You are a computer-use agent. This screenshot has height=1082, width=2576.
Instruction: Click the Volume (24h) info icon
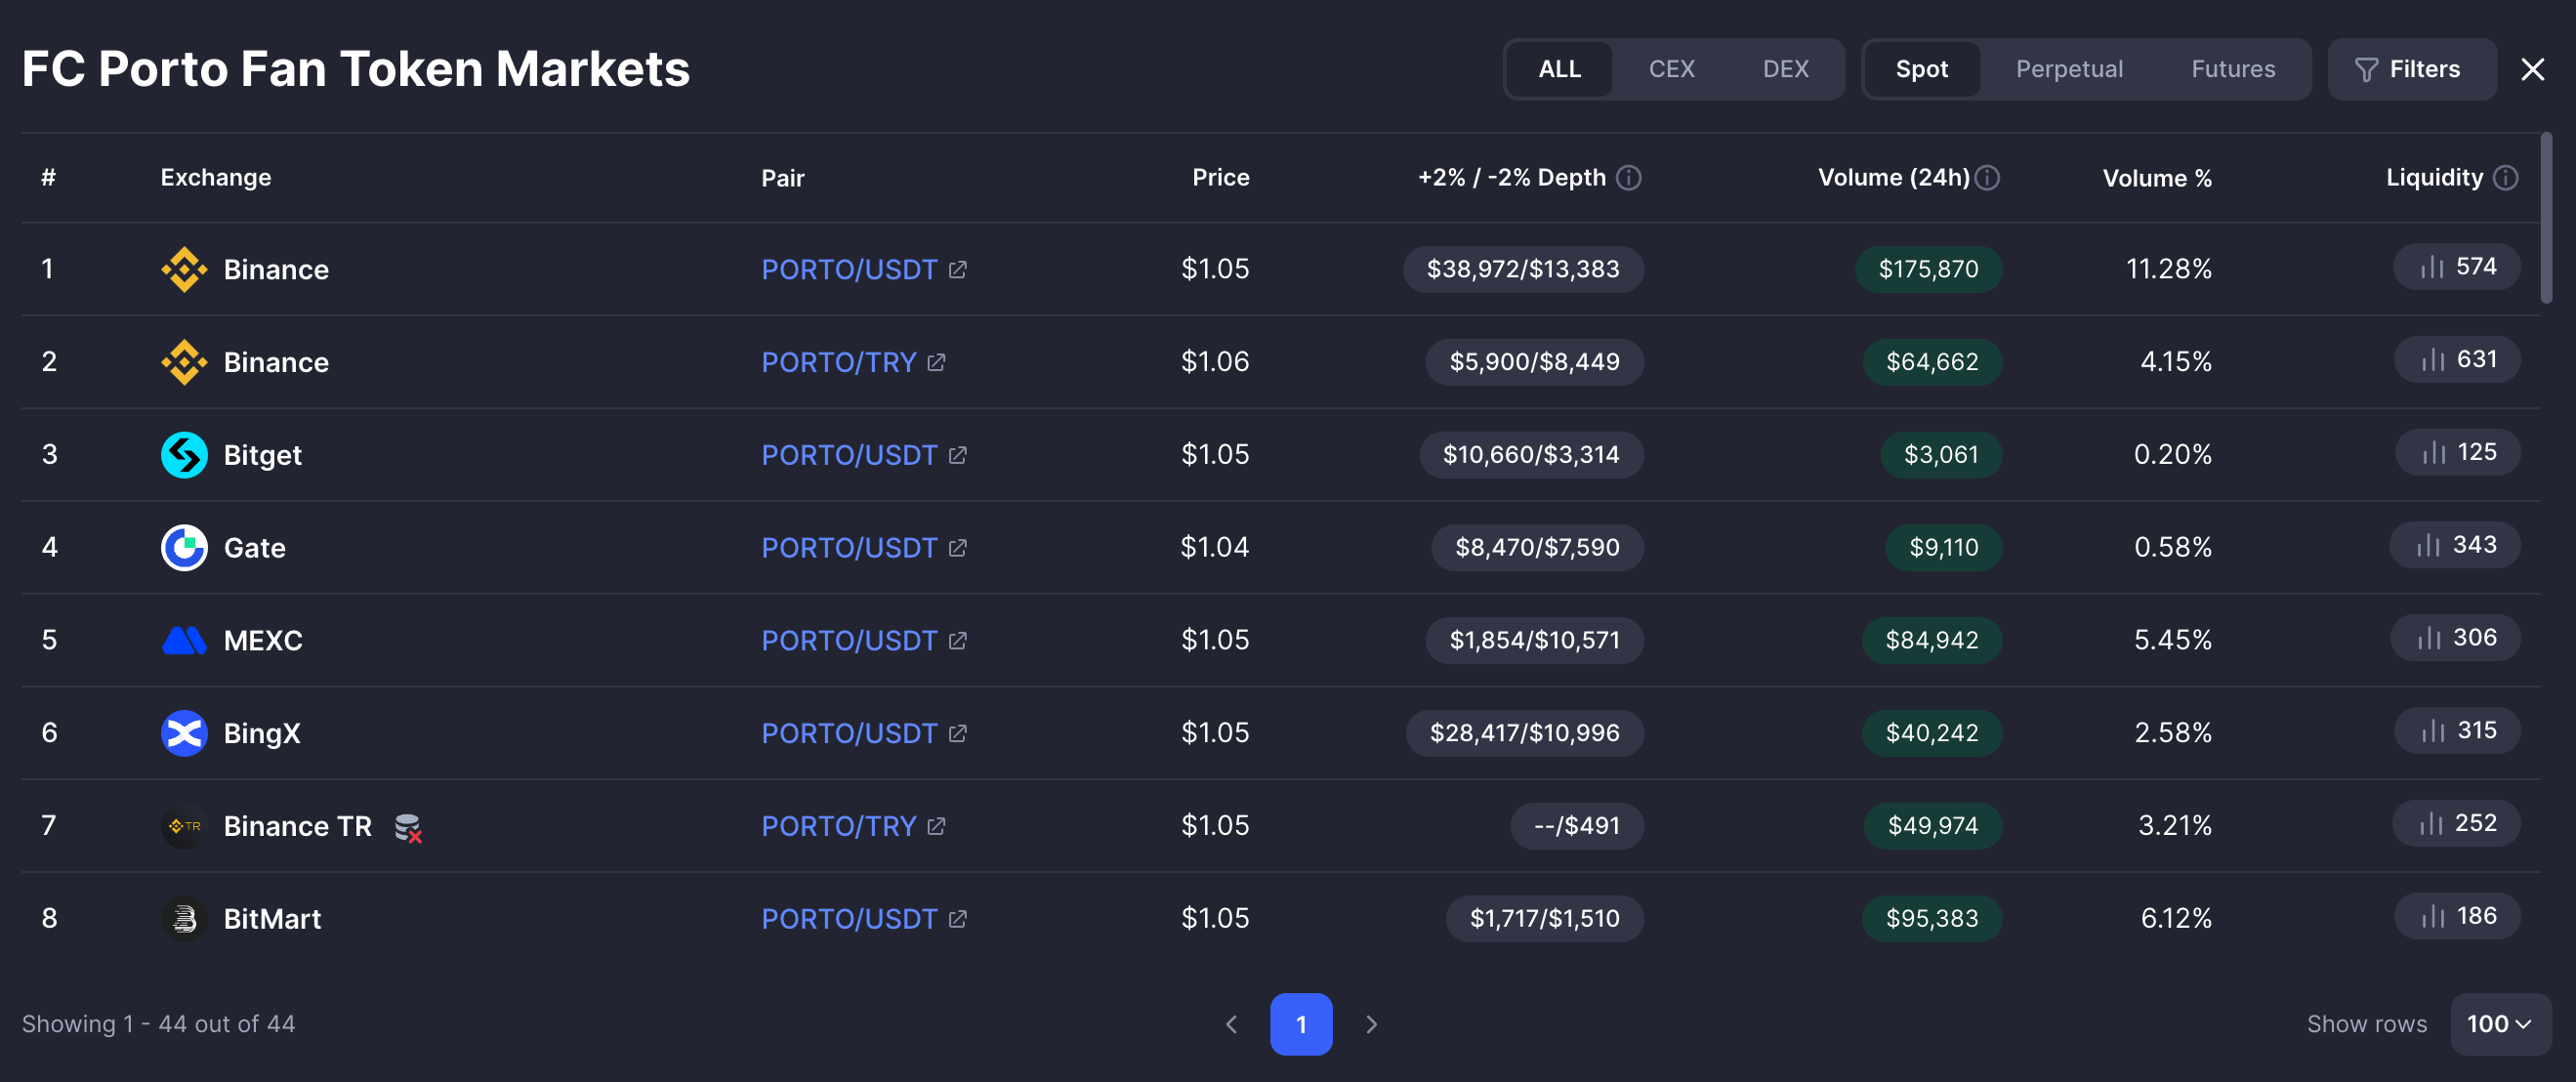point(1988,177)
